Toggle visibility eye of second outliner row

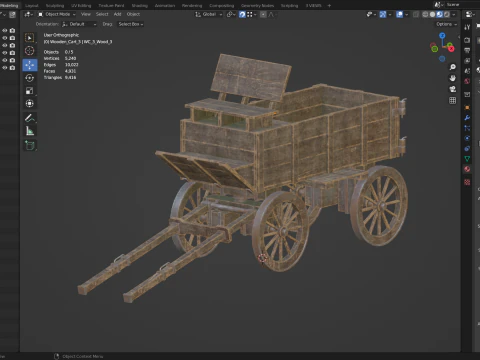(x=5, y=38)
